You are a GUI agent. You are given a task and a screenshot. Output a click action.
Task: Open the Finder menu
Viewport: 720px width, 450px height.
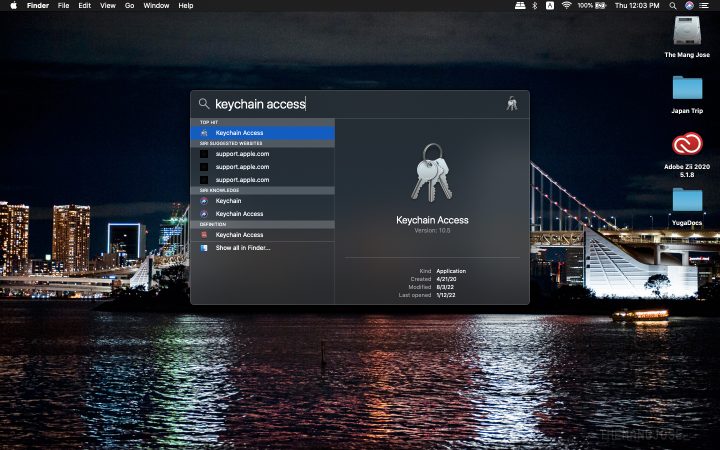pyautogui.click(x=38, y=6)
